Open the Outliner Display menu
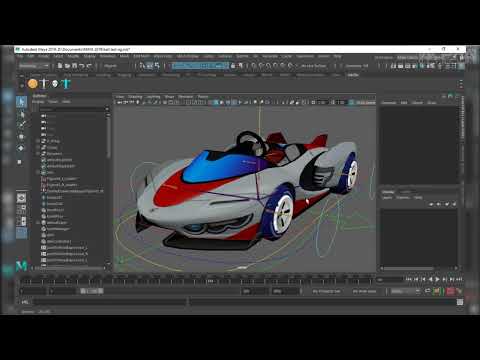Image resolution: width=480 pixels, height=360 pixels. pyautogui.click(x=38, y=101)
